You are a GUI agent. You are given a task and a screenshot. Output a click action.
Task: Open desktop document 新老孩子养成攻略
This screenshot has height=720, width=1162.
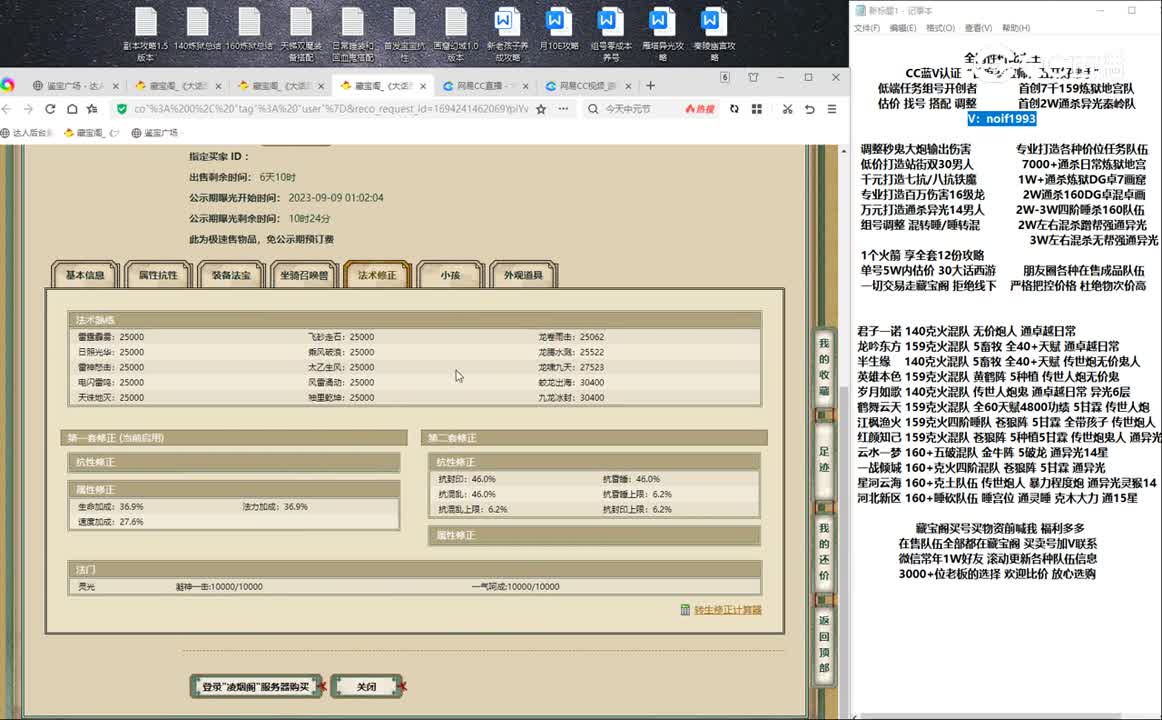507,34
